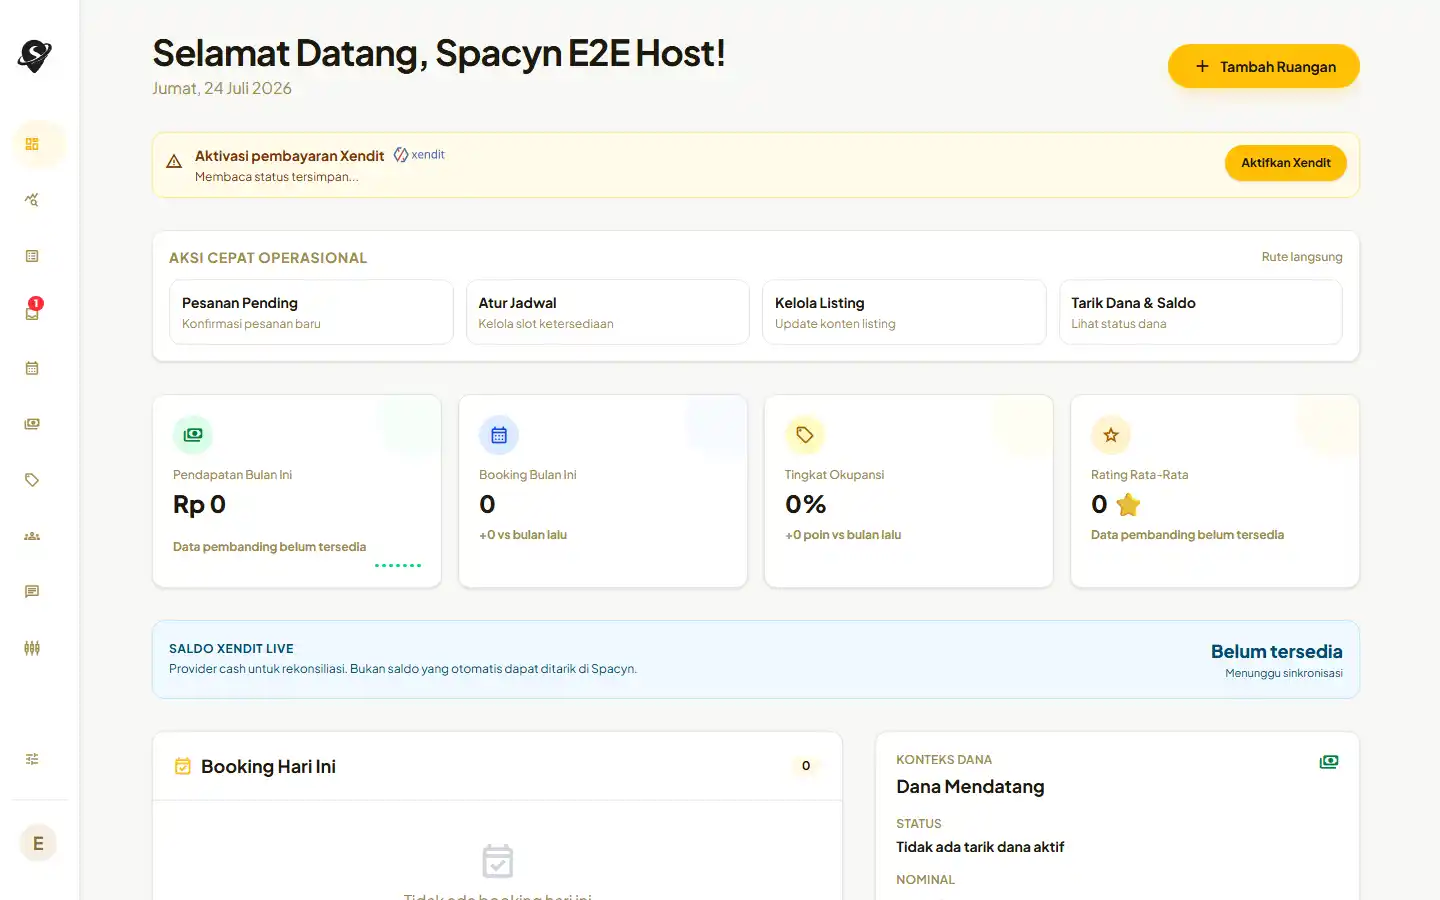The height and width of the screenshot is (900, 1440).
Task: Open the sliders settings icon in sidebar
Action: tap(32, 759)
